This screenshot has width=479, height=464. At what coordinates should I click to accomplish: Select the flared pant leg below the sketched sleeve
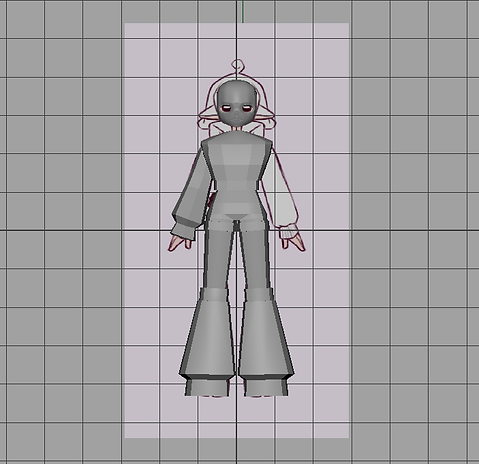click(x=266, y=337)
